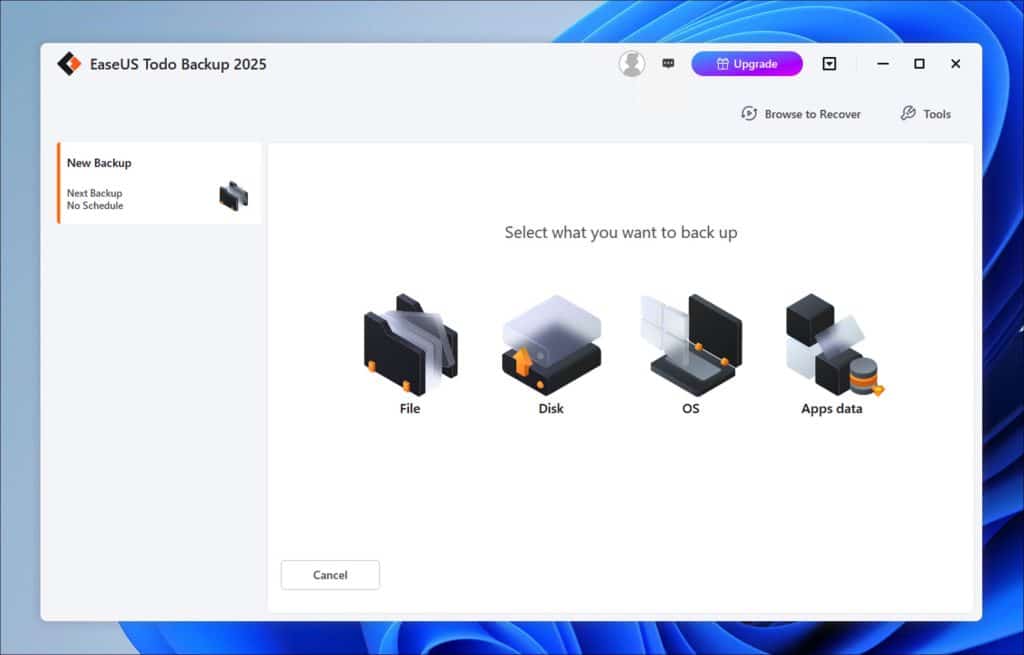Click the "Disk" text label
Screen dimensions: 1024x655
[x=551, y=409]
